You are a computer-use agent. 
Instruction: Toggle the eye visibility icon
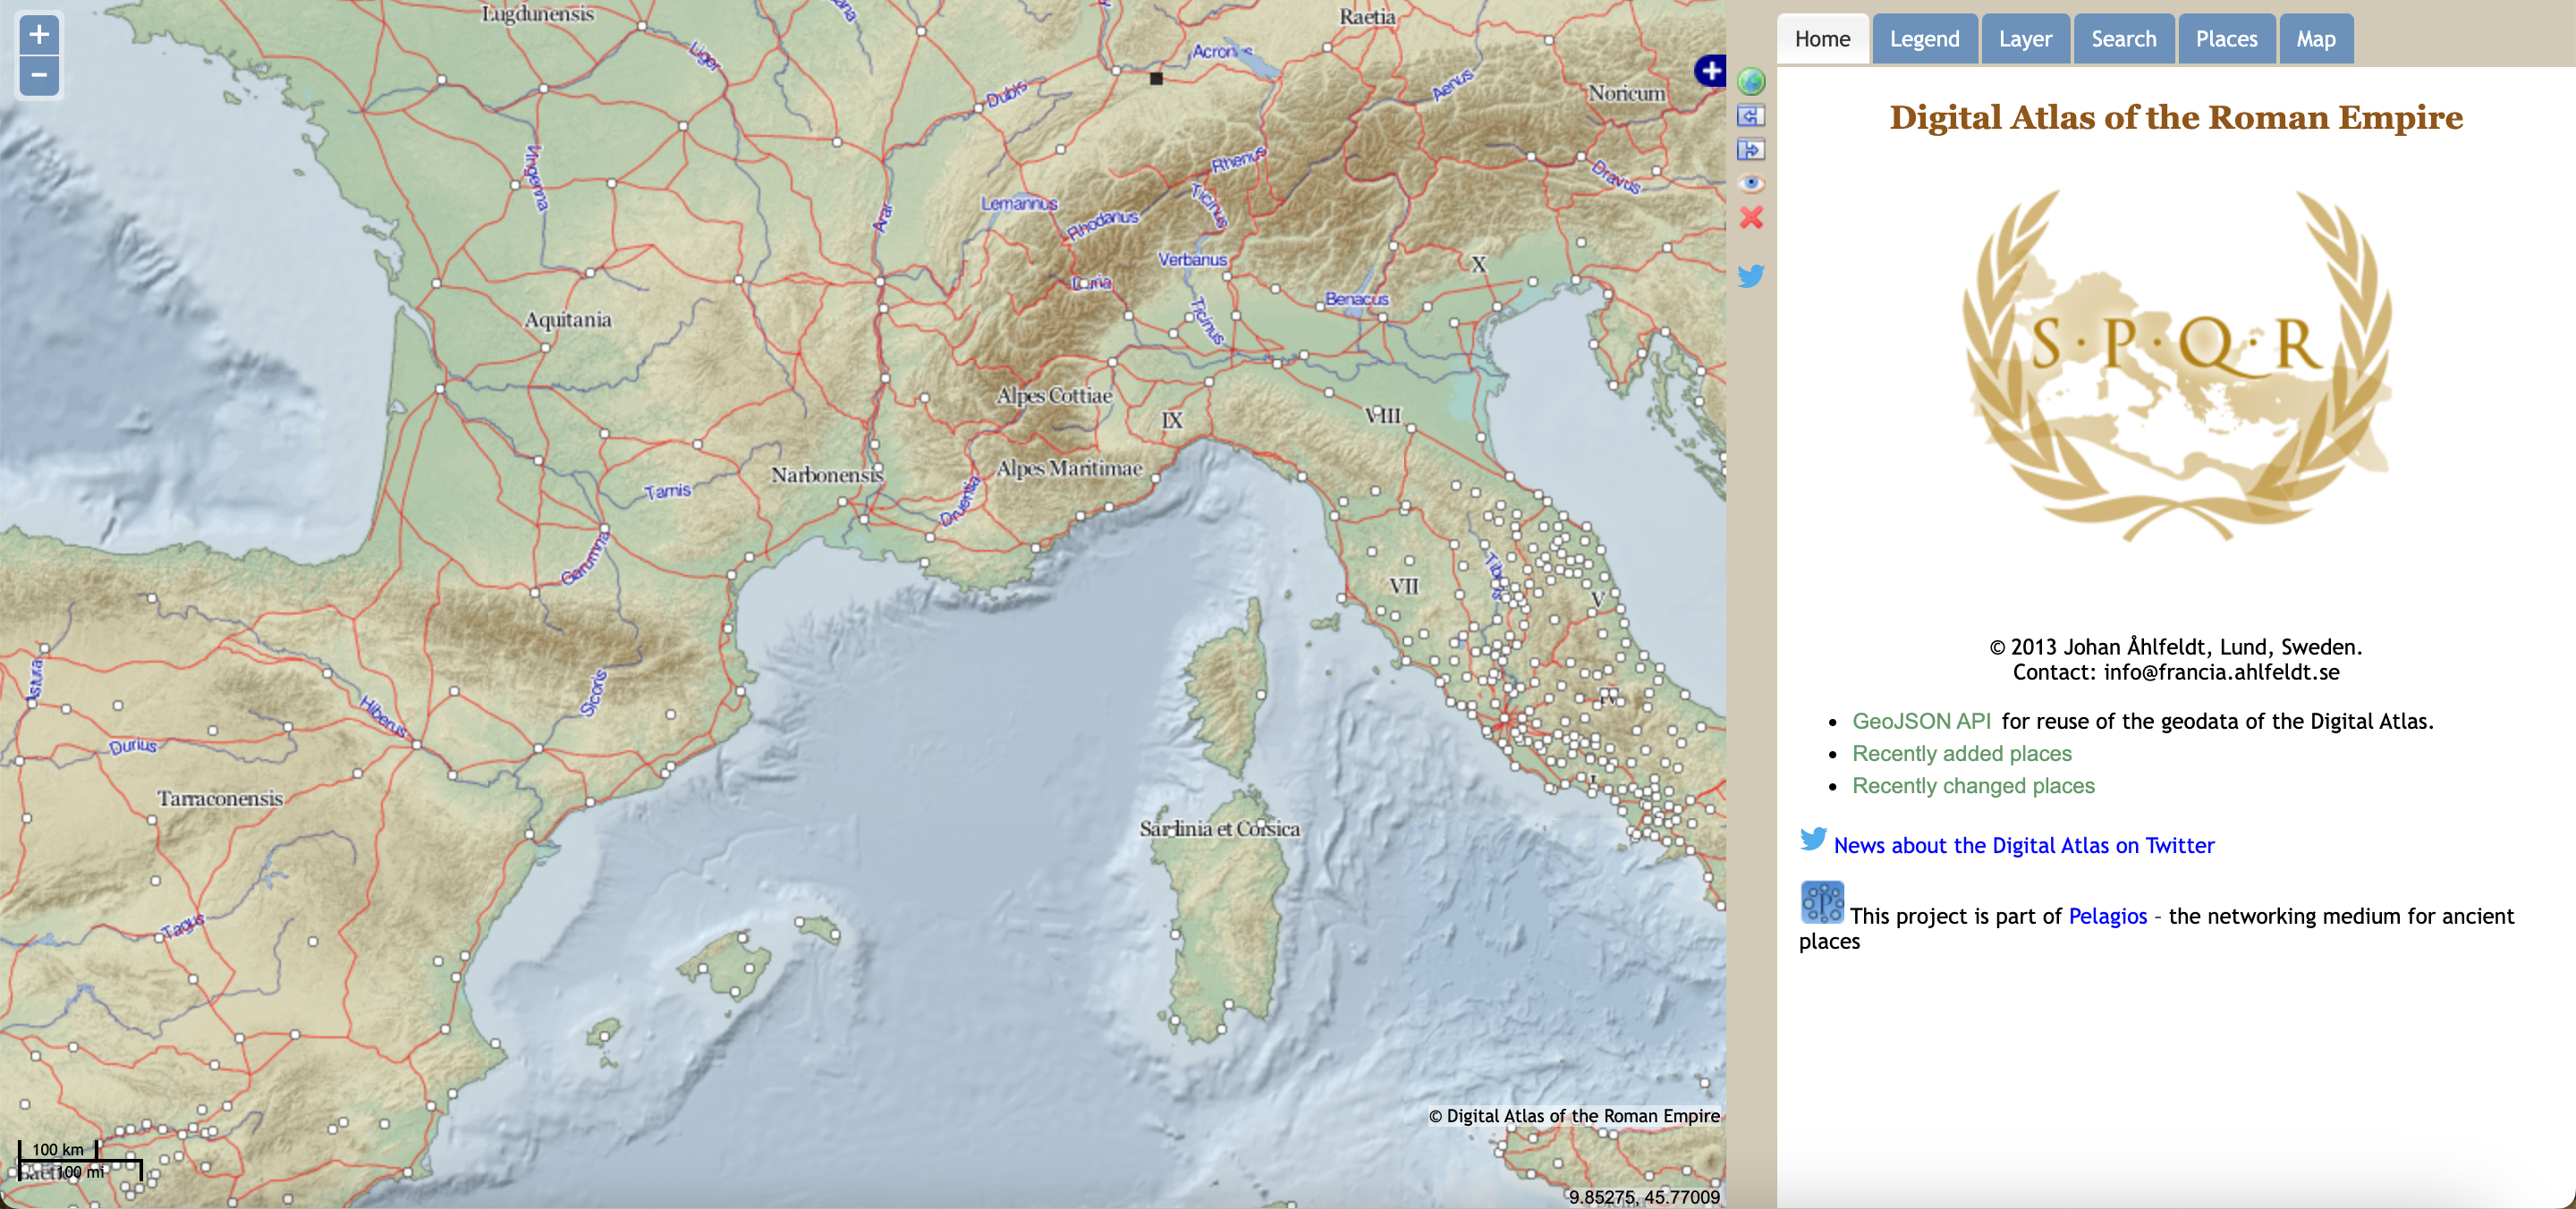tap(1750, 183)
